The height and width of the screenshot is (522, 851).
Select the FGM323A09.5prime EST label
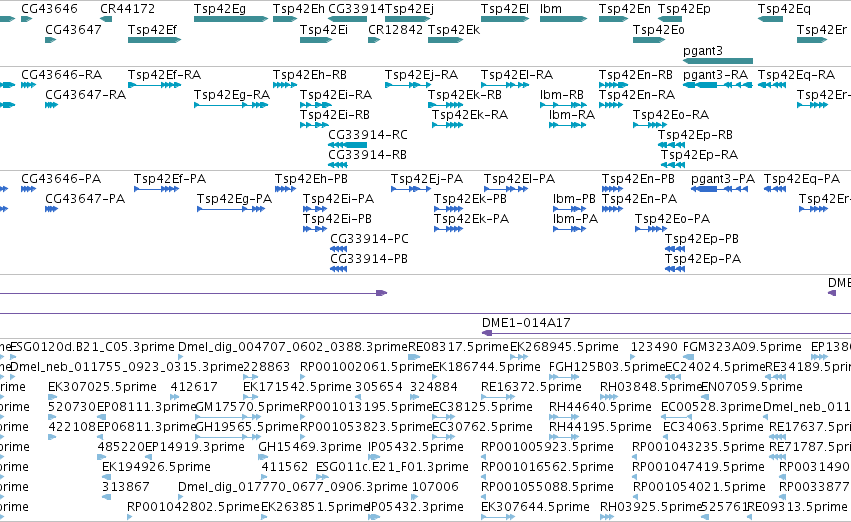point(742,347)
